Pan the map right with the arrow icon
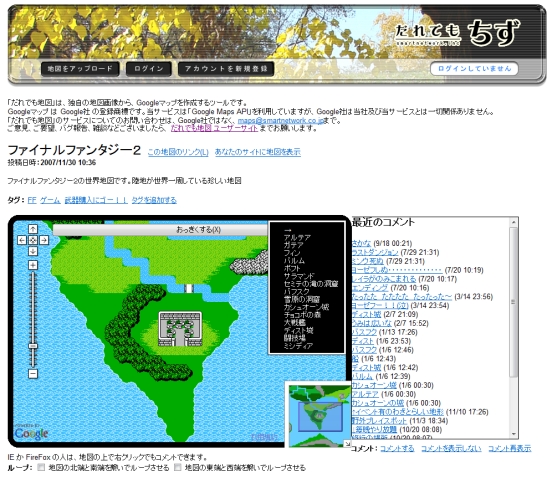Viewport: 550px width, 477px height. pos(44,240)
